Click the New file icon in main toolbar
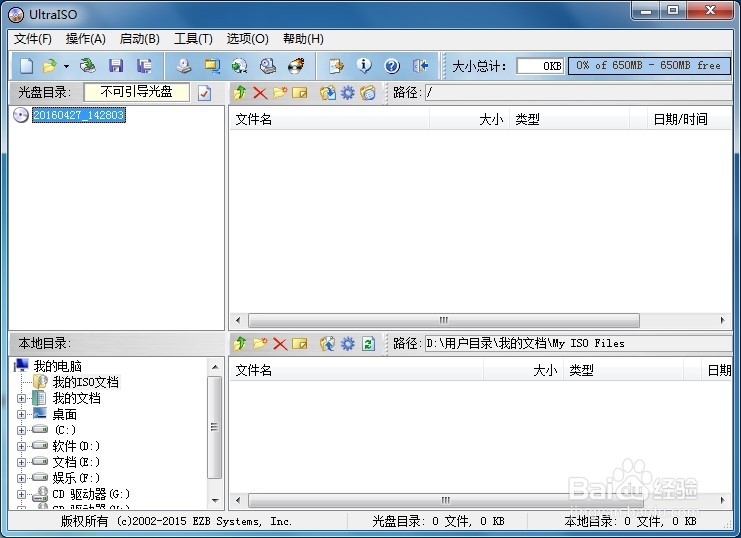This screenshot has height=538, width=741. coord(26,66)
